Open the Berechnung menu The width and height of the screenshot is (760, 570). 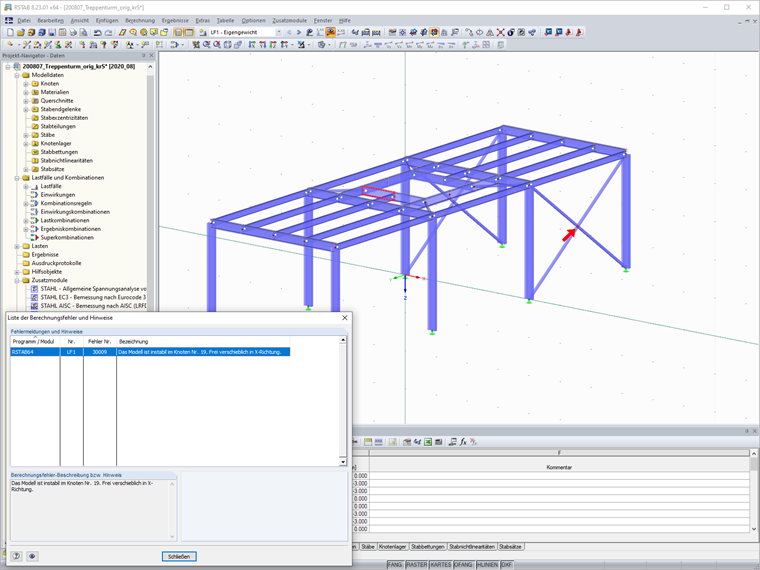click(140, 20)
